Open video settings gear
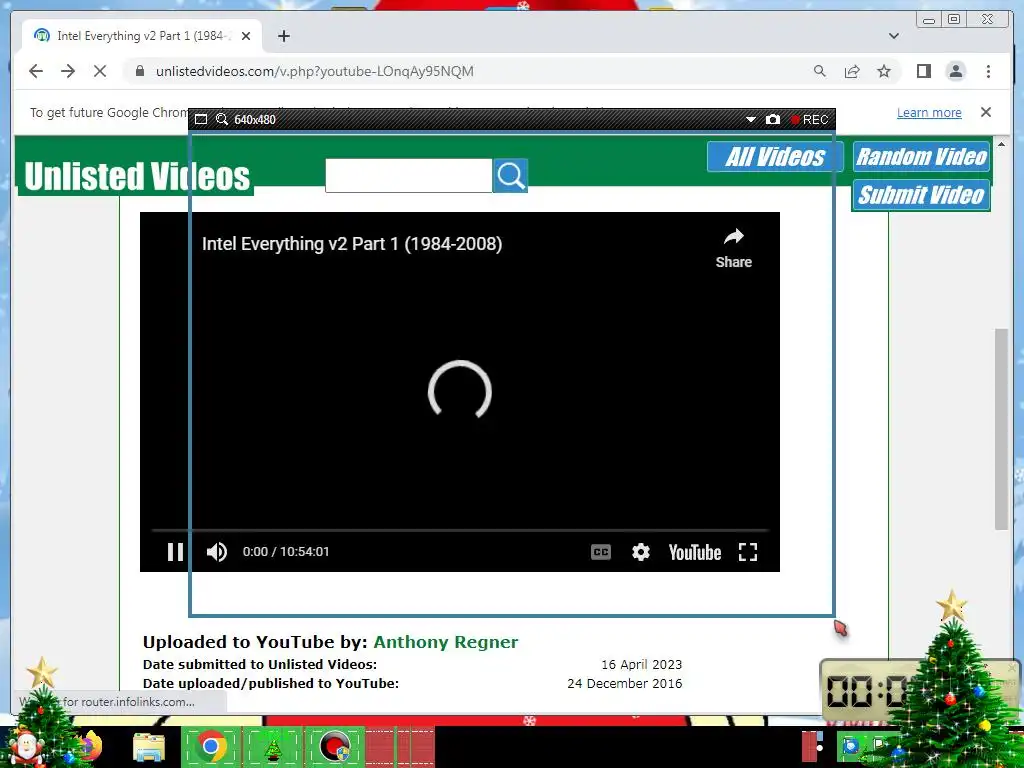 (641, 552)
